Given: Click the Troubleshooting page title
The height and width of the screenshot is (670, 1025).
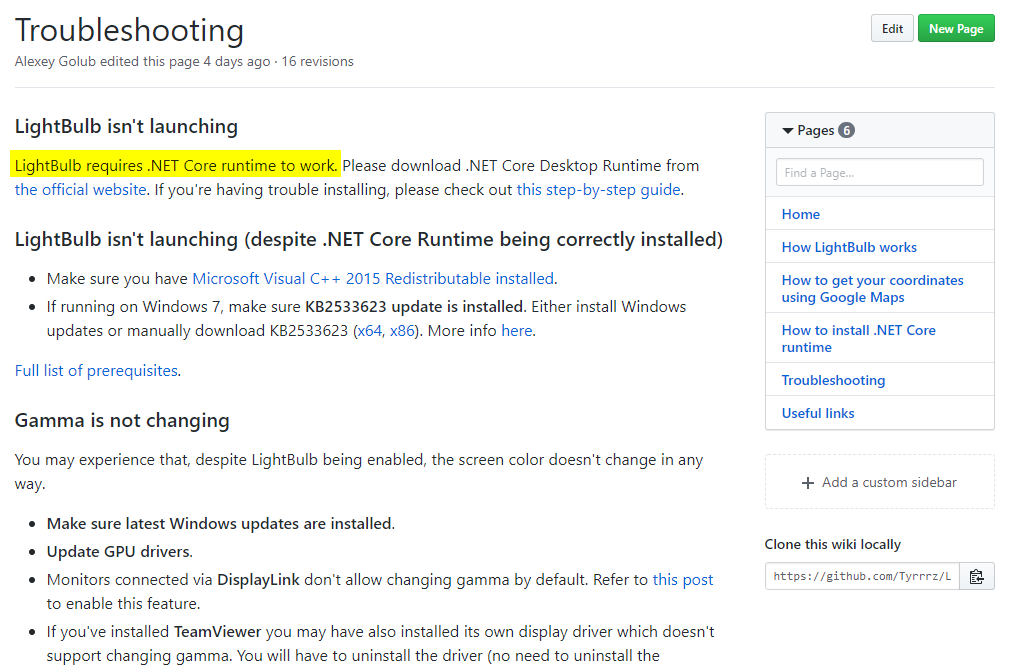Looking at the screenshot, I should coord(129,30).
